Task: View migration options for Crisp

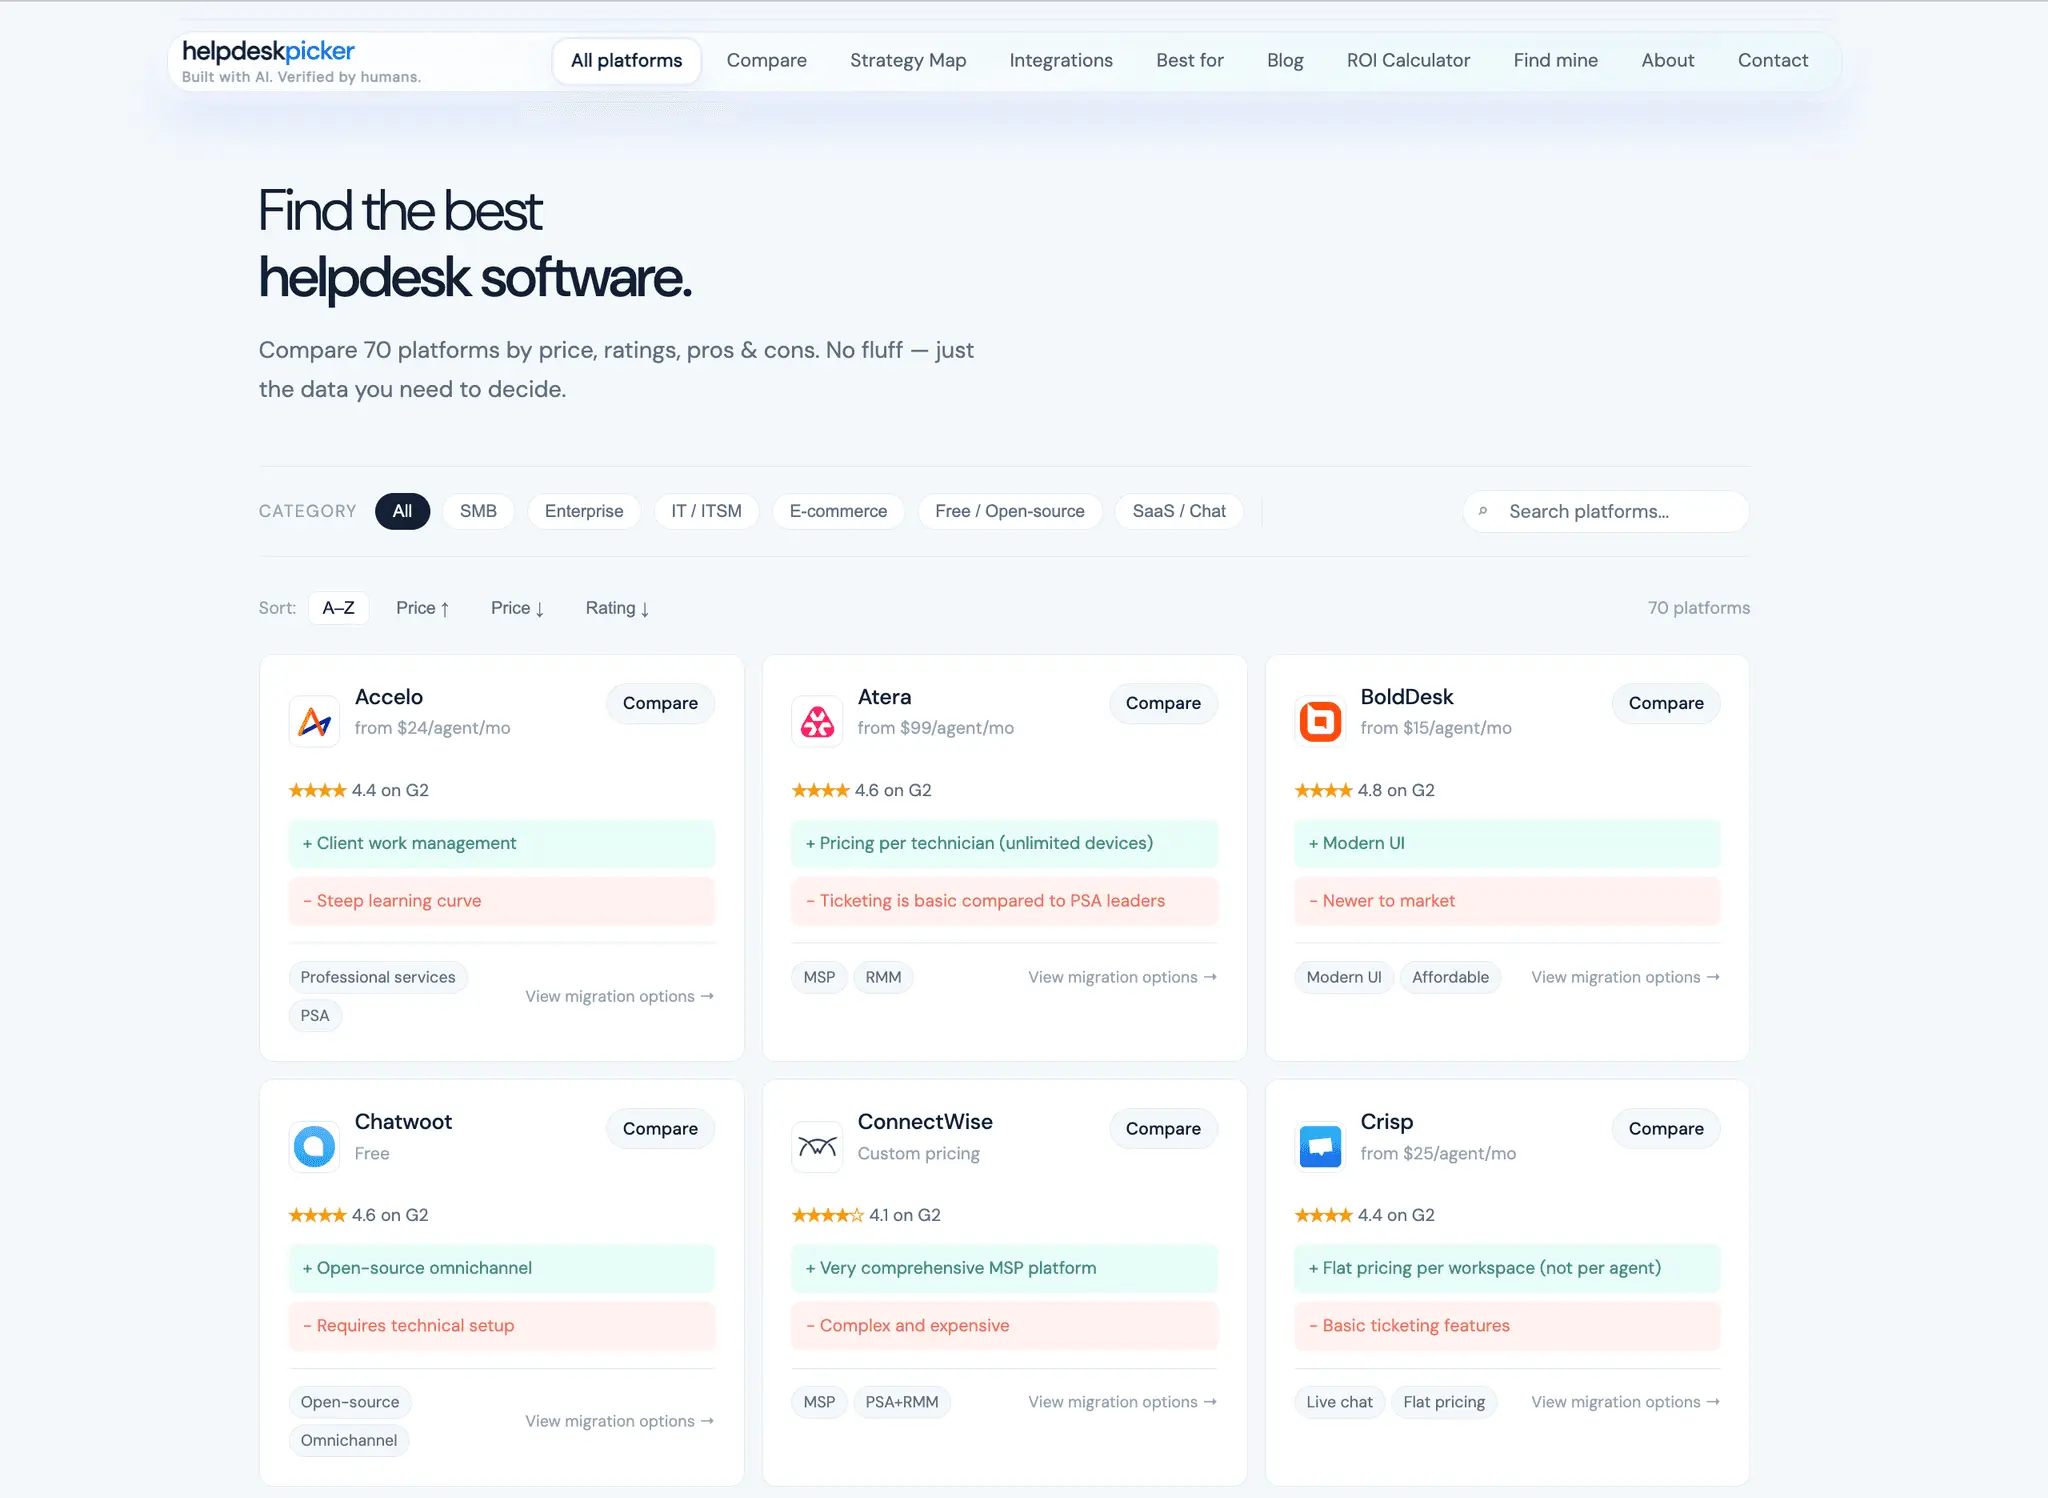Action: click(1626, 1402)
